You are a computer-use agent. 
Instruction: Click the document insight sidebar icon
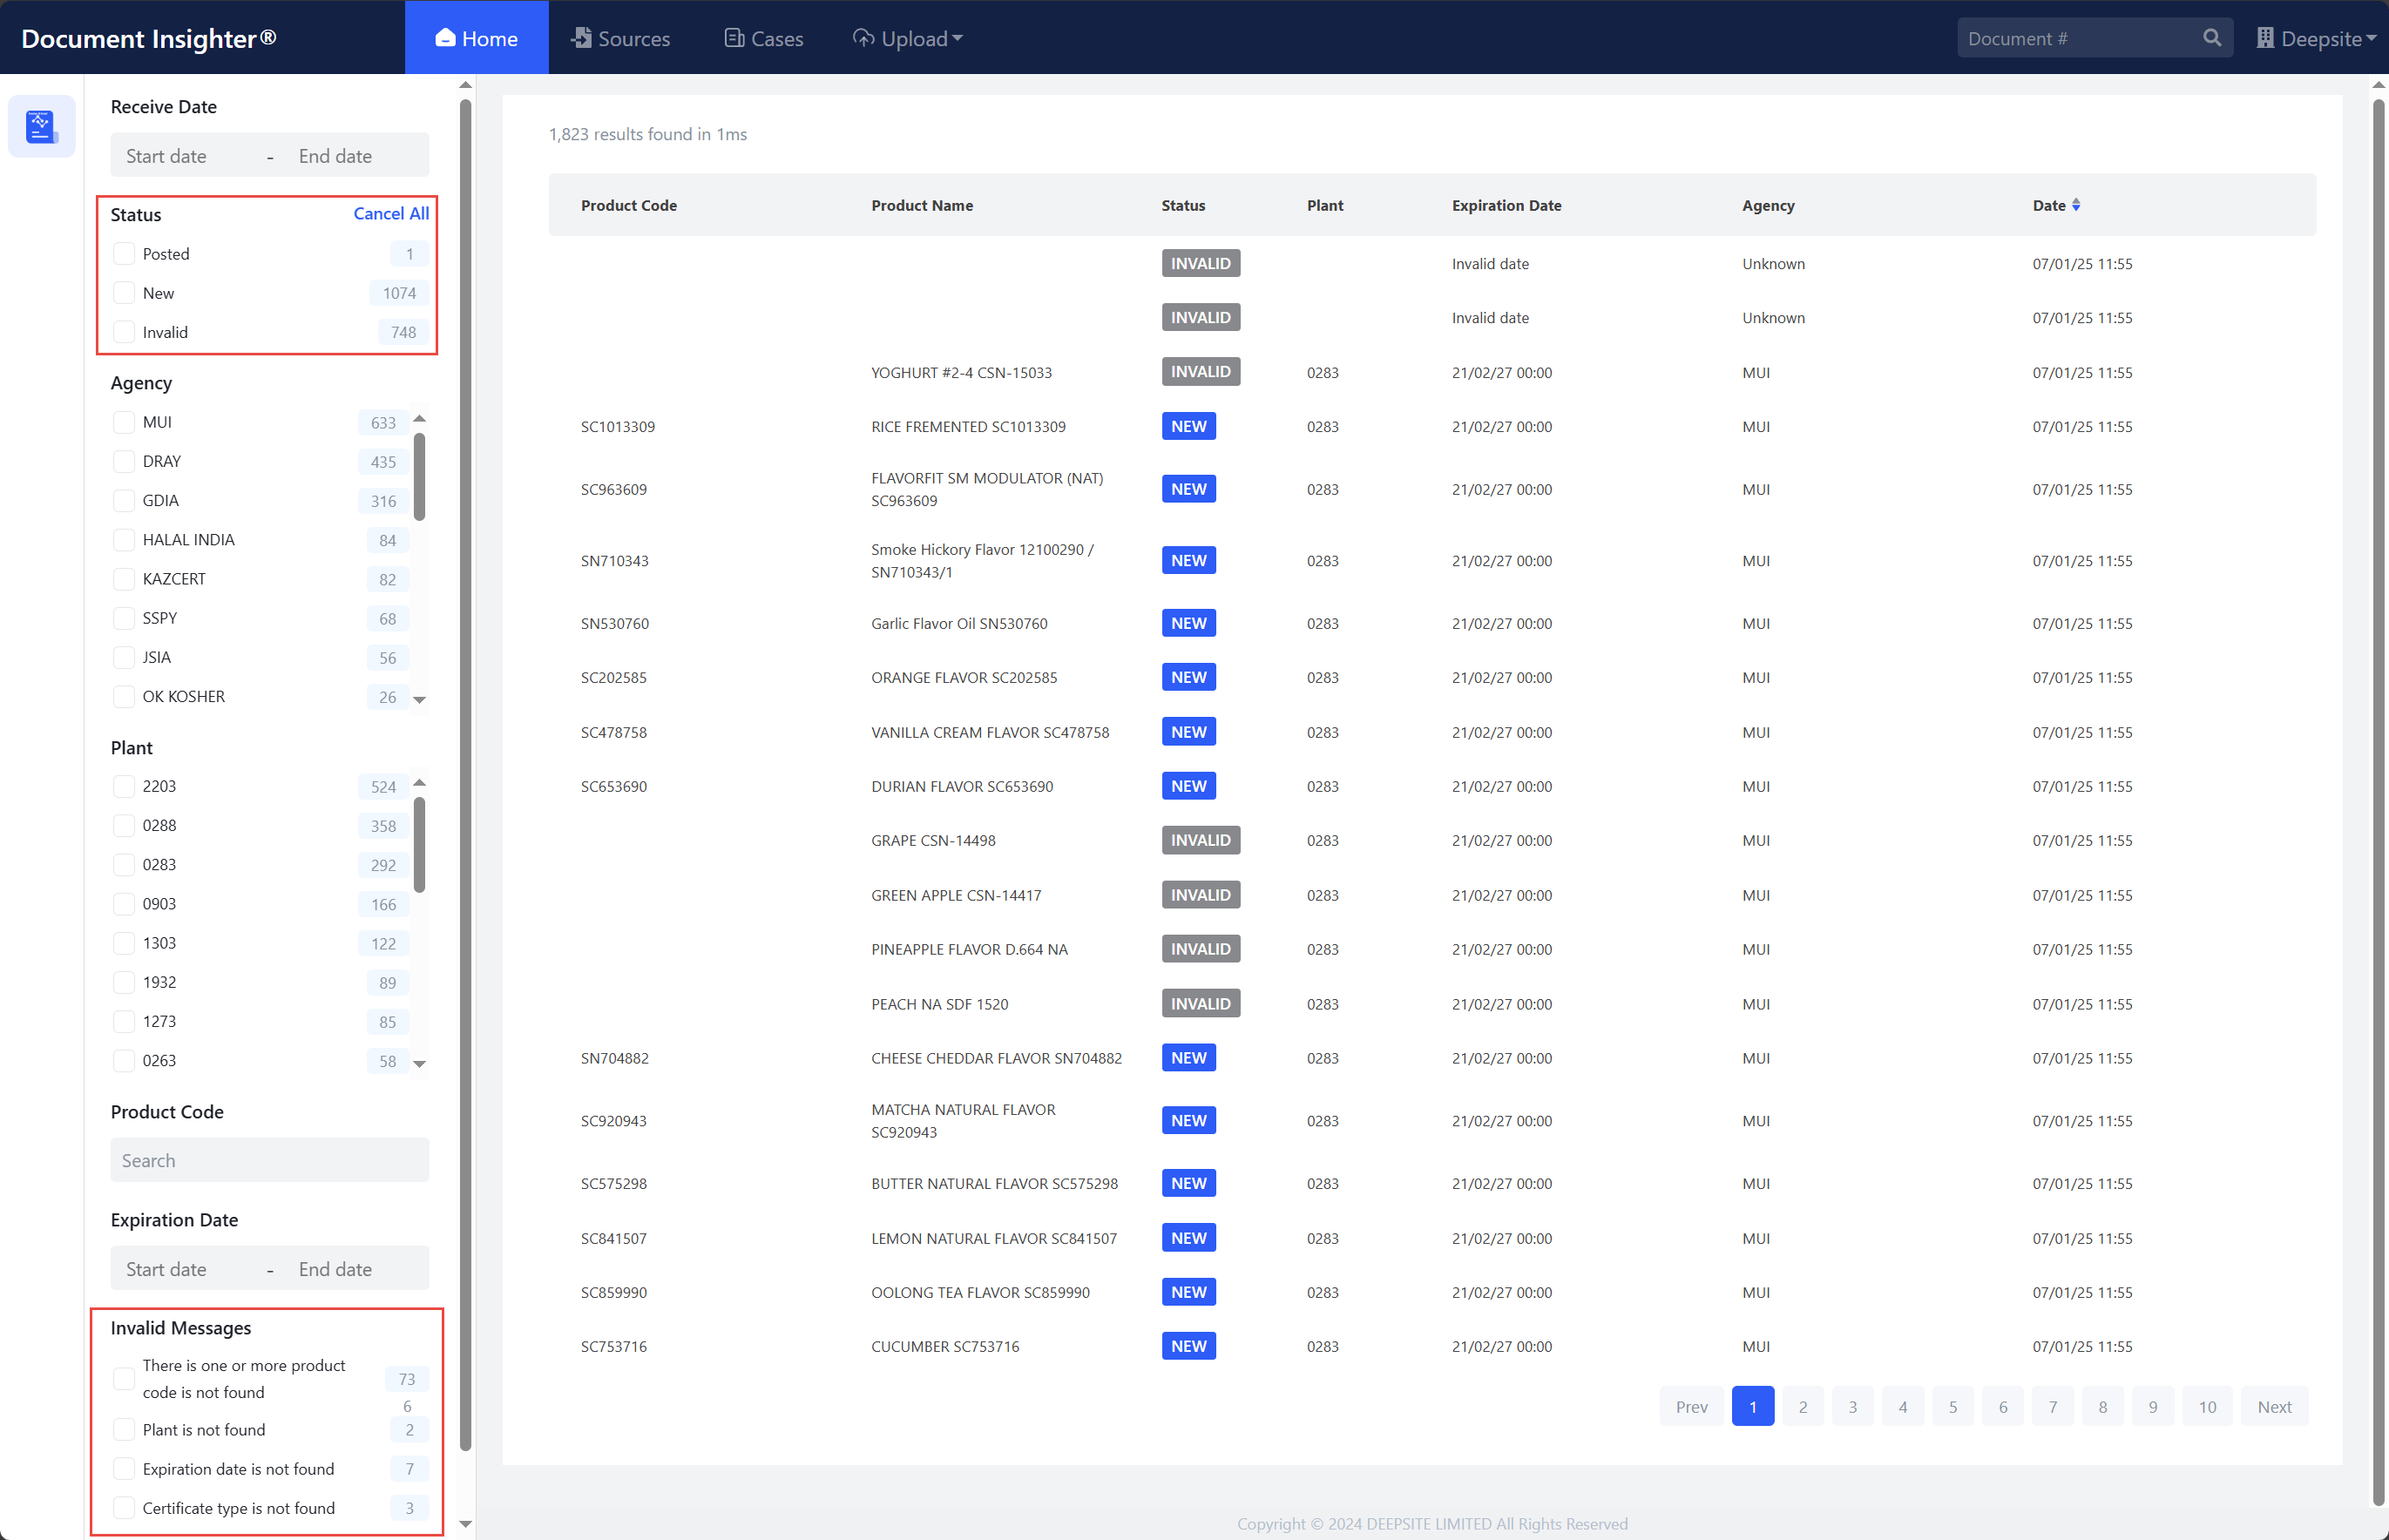coord(41,126)
